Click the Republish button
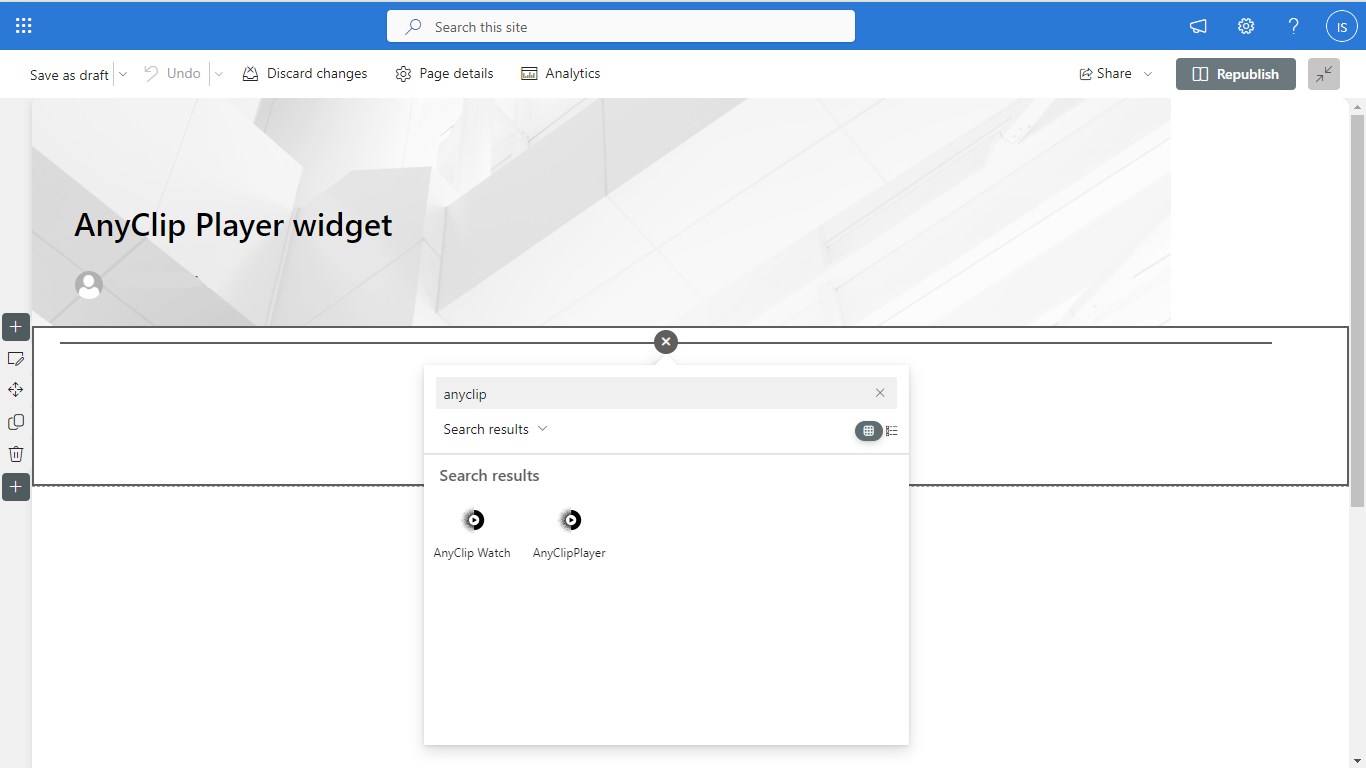The width and height of the screenshot is (1366, 768). [1236, 74]
